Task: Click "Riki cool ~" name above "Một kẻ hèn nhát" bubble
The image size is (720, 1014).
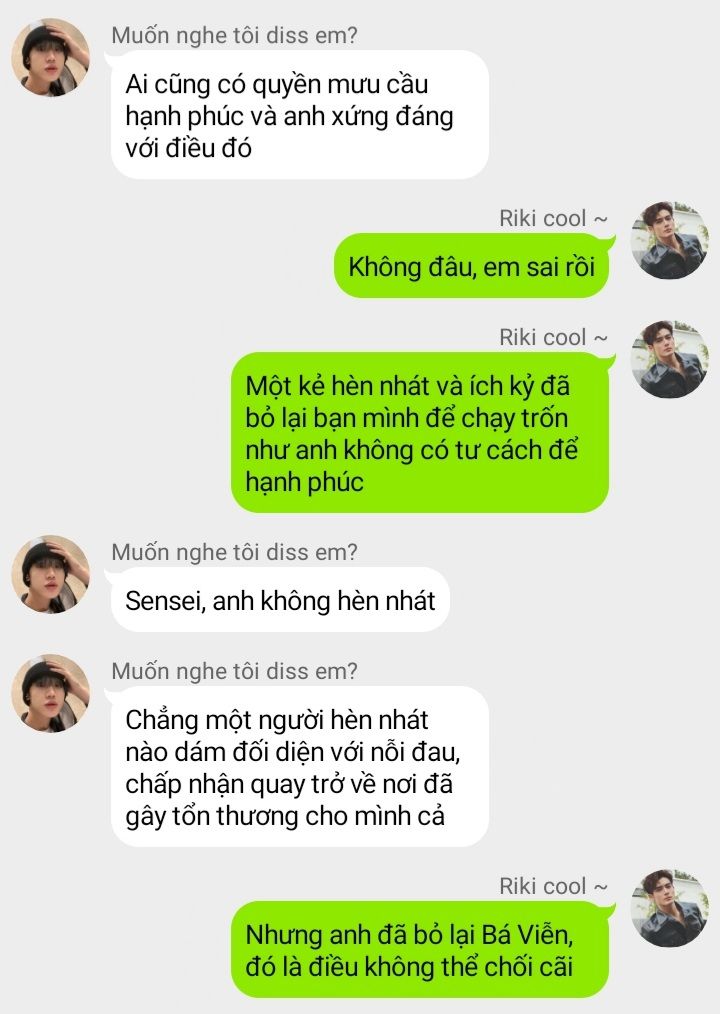Action: point(553,338)
